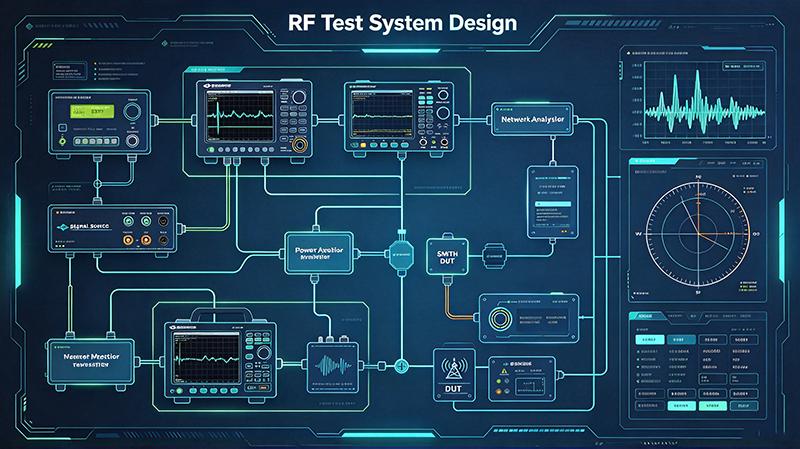
Task: Click the waveform icon module near plus junction
Action: [x=333, y=367]
